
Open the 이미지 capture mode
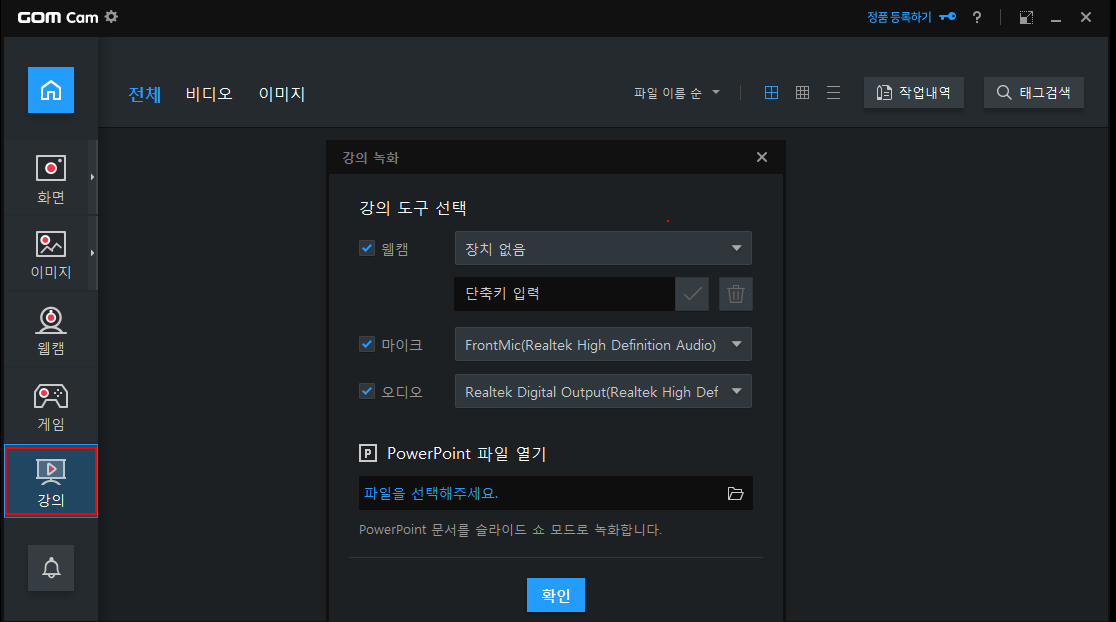(x=51, y=254)
